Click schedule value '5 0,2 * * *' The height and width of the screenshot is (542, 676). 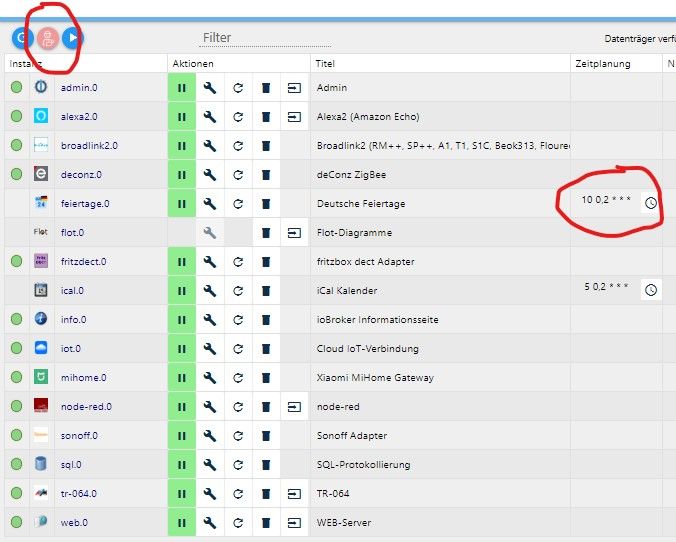click(x=606, y=287)
